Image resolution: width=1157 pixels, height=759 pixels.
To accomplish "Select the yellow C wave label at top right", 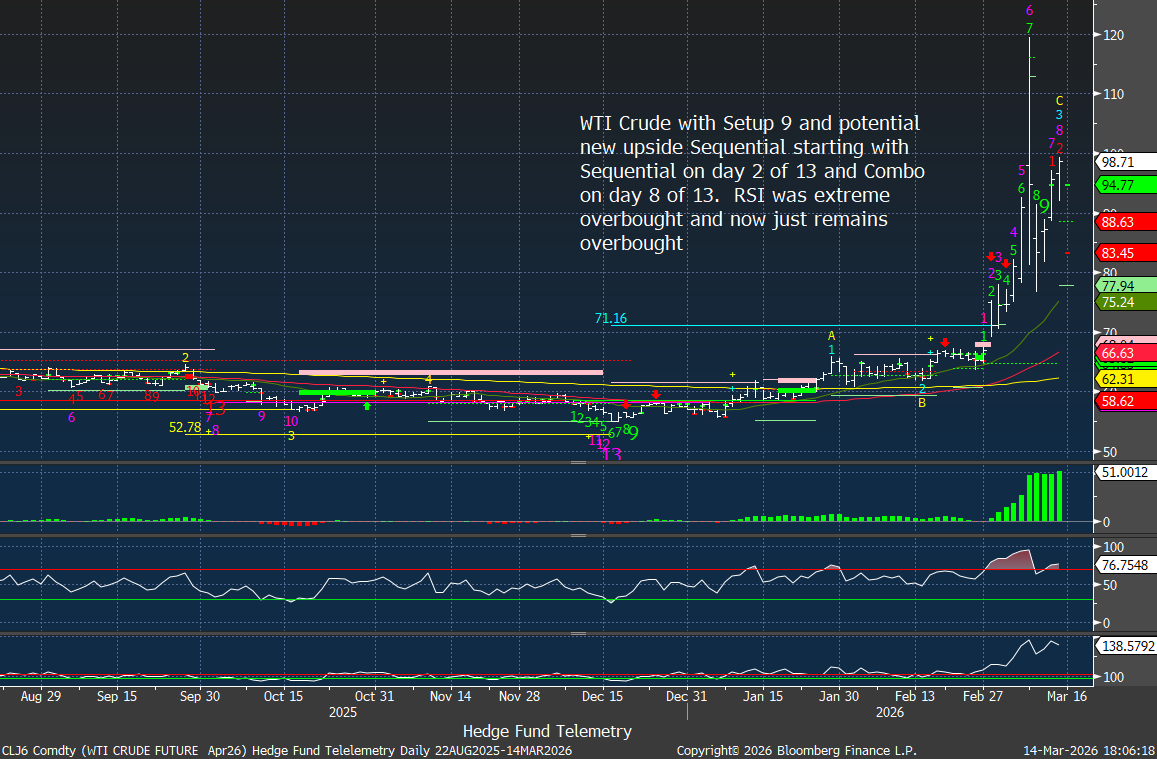I will [x=1060, y=100].
